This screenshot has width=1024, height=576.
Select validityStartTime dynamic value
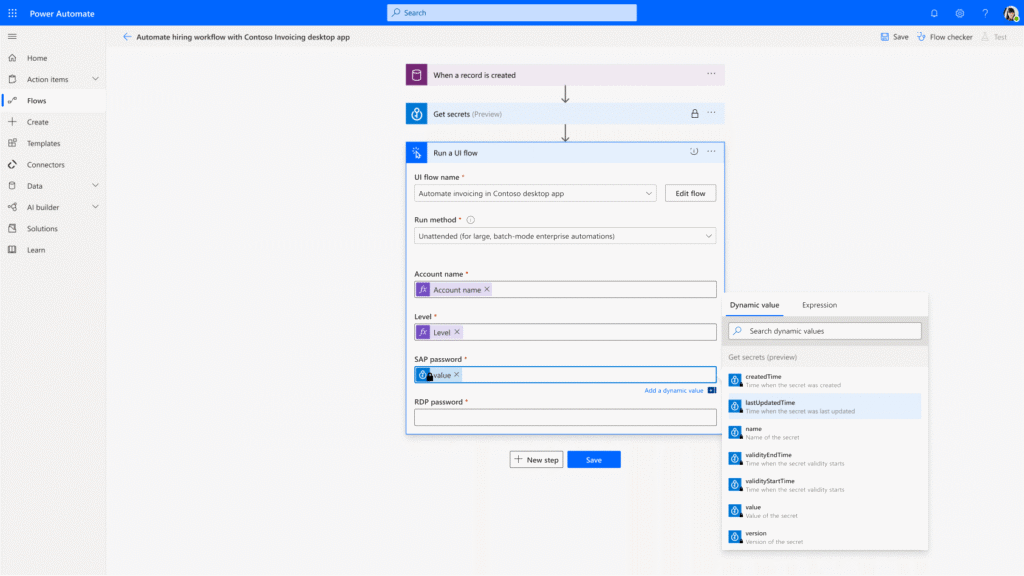tap(825, 485)
